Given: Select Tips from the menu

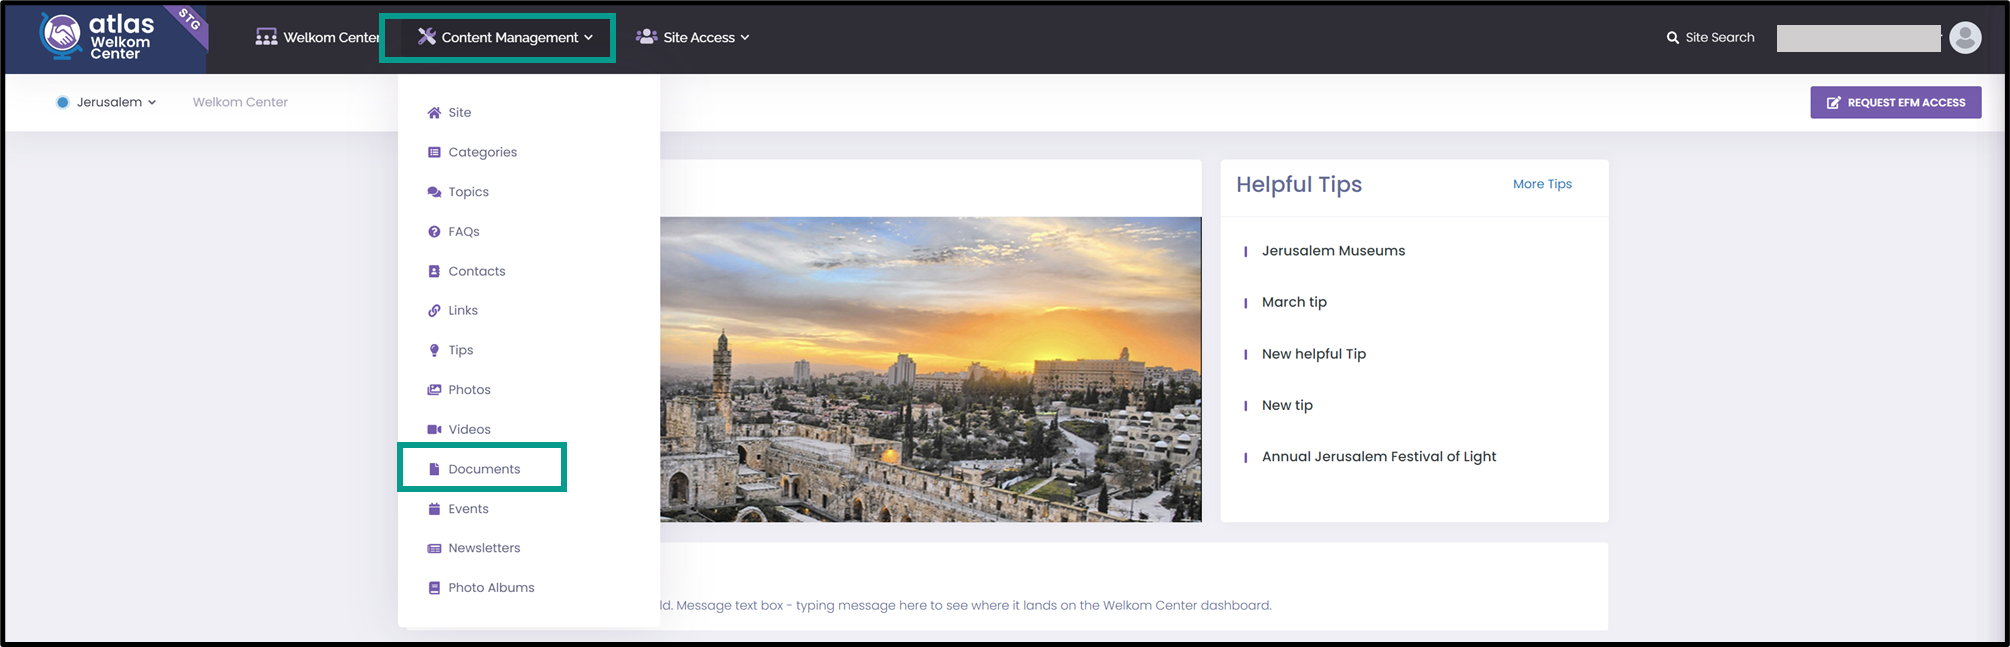Looking at the screenshot, I should 461,350.
